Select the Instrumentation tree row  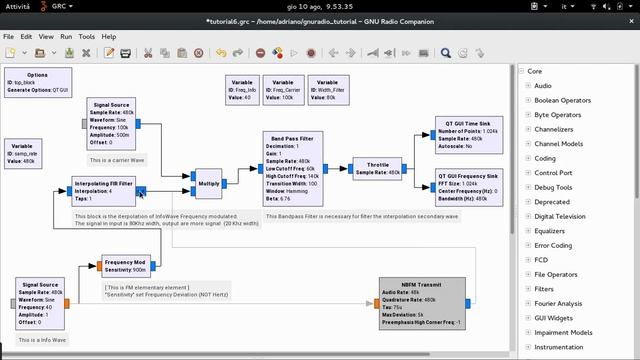(x=576, y=347)
